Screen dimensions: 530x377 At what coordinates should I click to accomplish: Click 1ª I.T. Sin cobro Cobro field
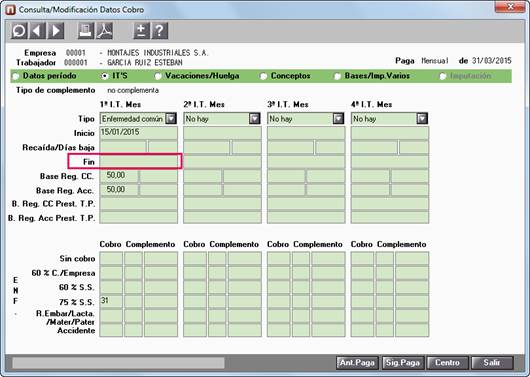[111, 259]
